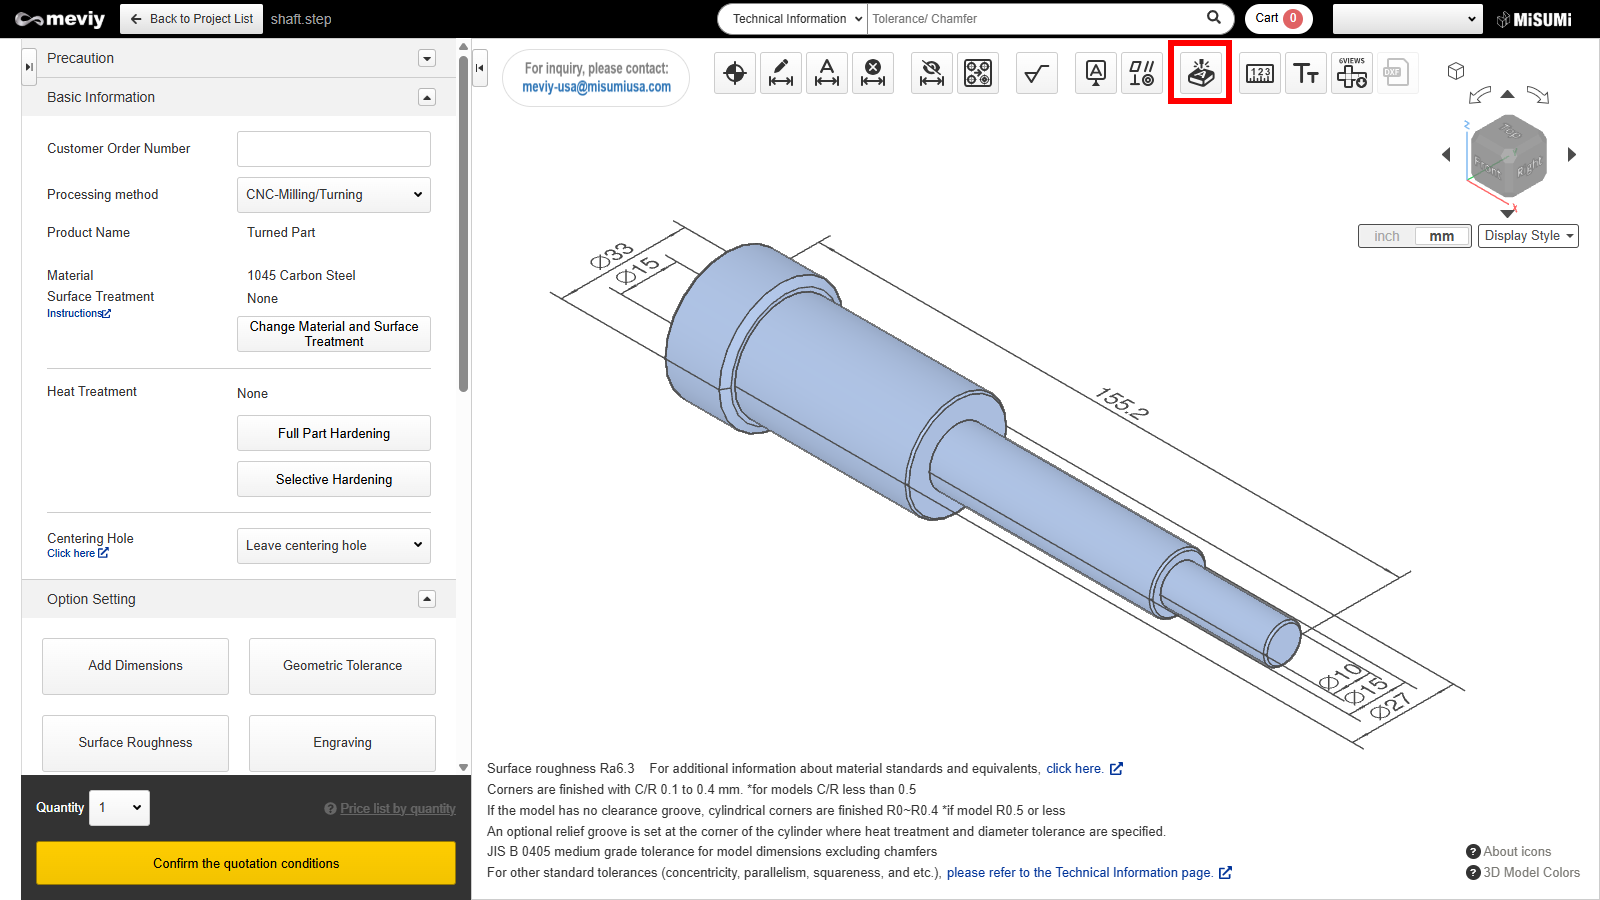Click the engraving tool highlighted in red
The width and height of the screenshot is (1600, 900).
coord(1200,73)
